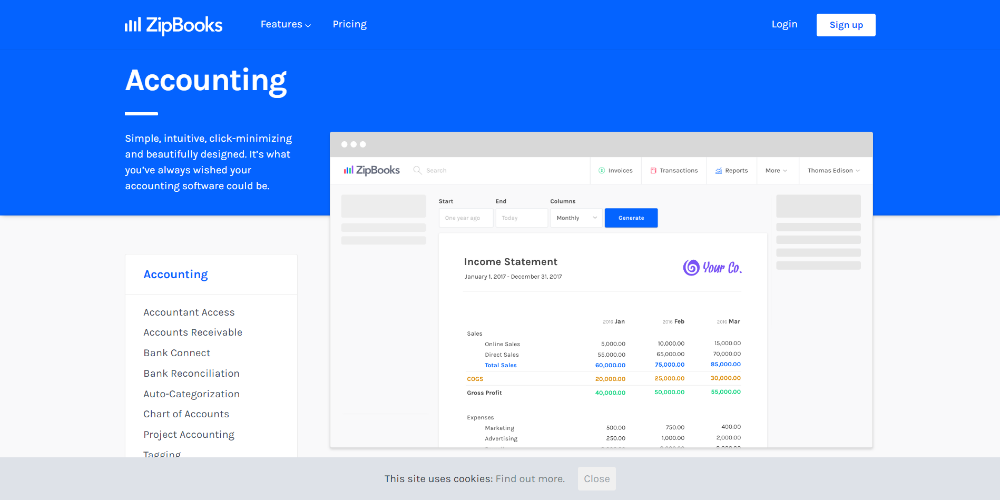Click the ZipBooks logo in header
The width and height of the screenshot is (1000, 500).
(x=173, y=25)
